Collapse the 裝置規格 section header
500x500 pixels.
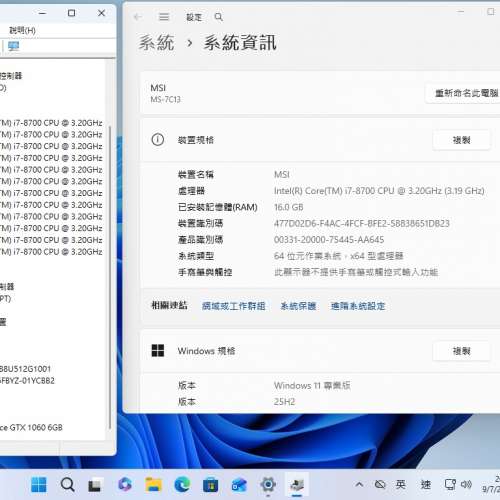tap(320, 140)
